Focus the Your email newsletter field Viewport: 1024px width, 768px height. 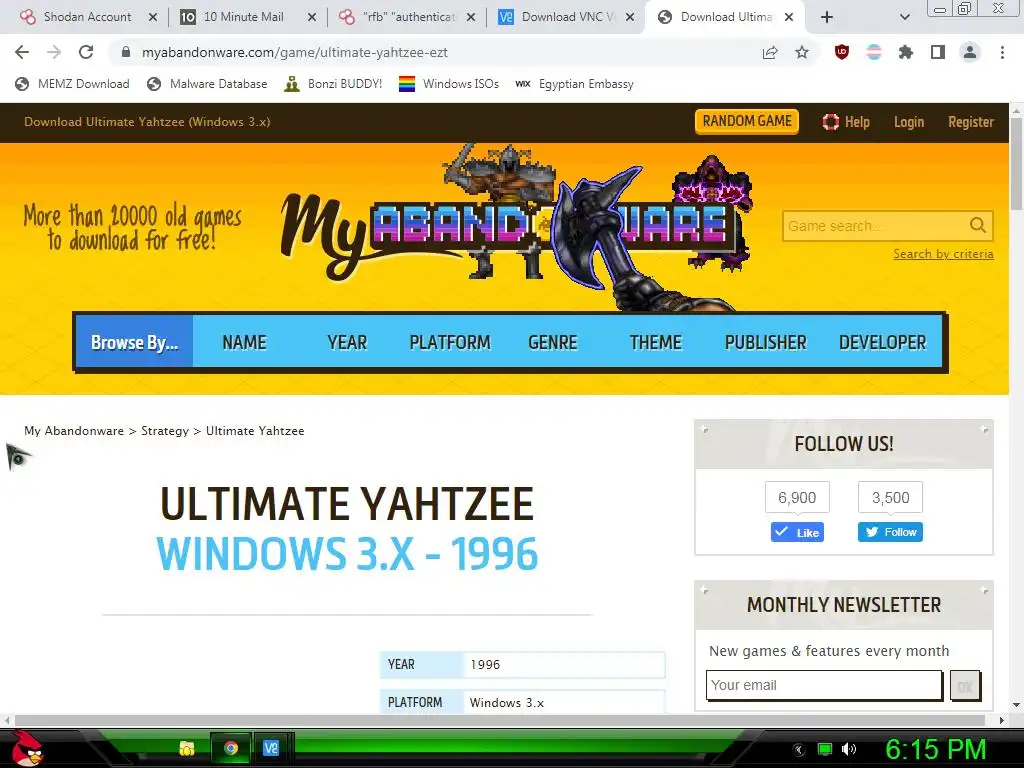point(824,685)
